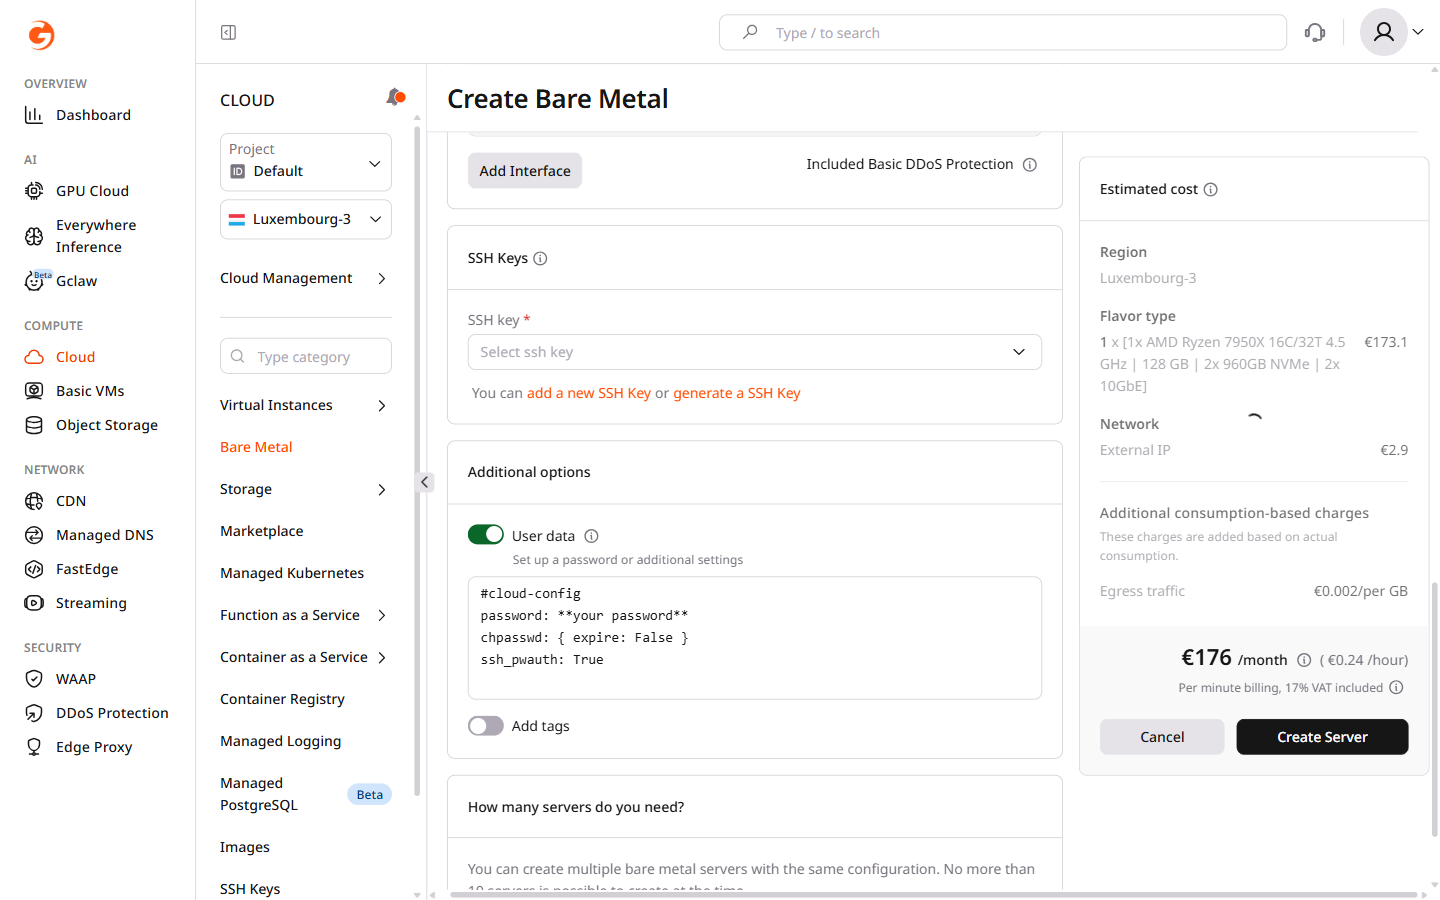Open user account avatar
This screenshot has width=1440, height=900.
click(1384, 32)
